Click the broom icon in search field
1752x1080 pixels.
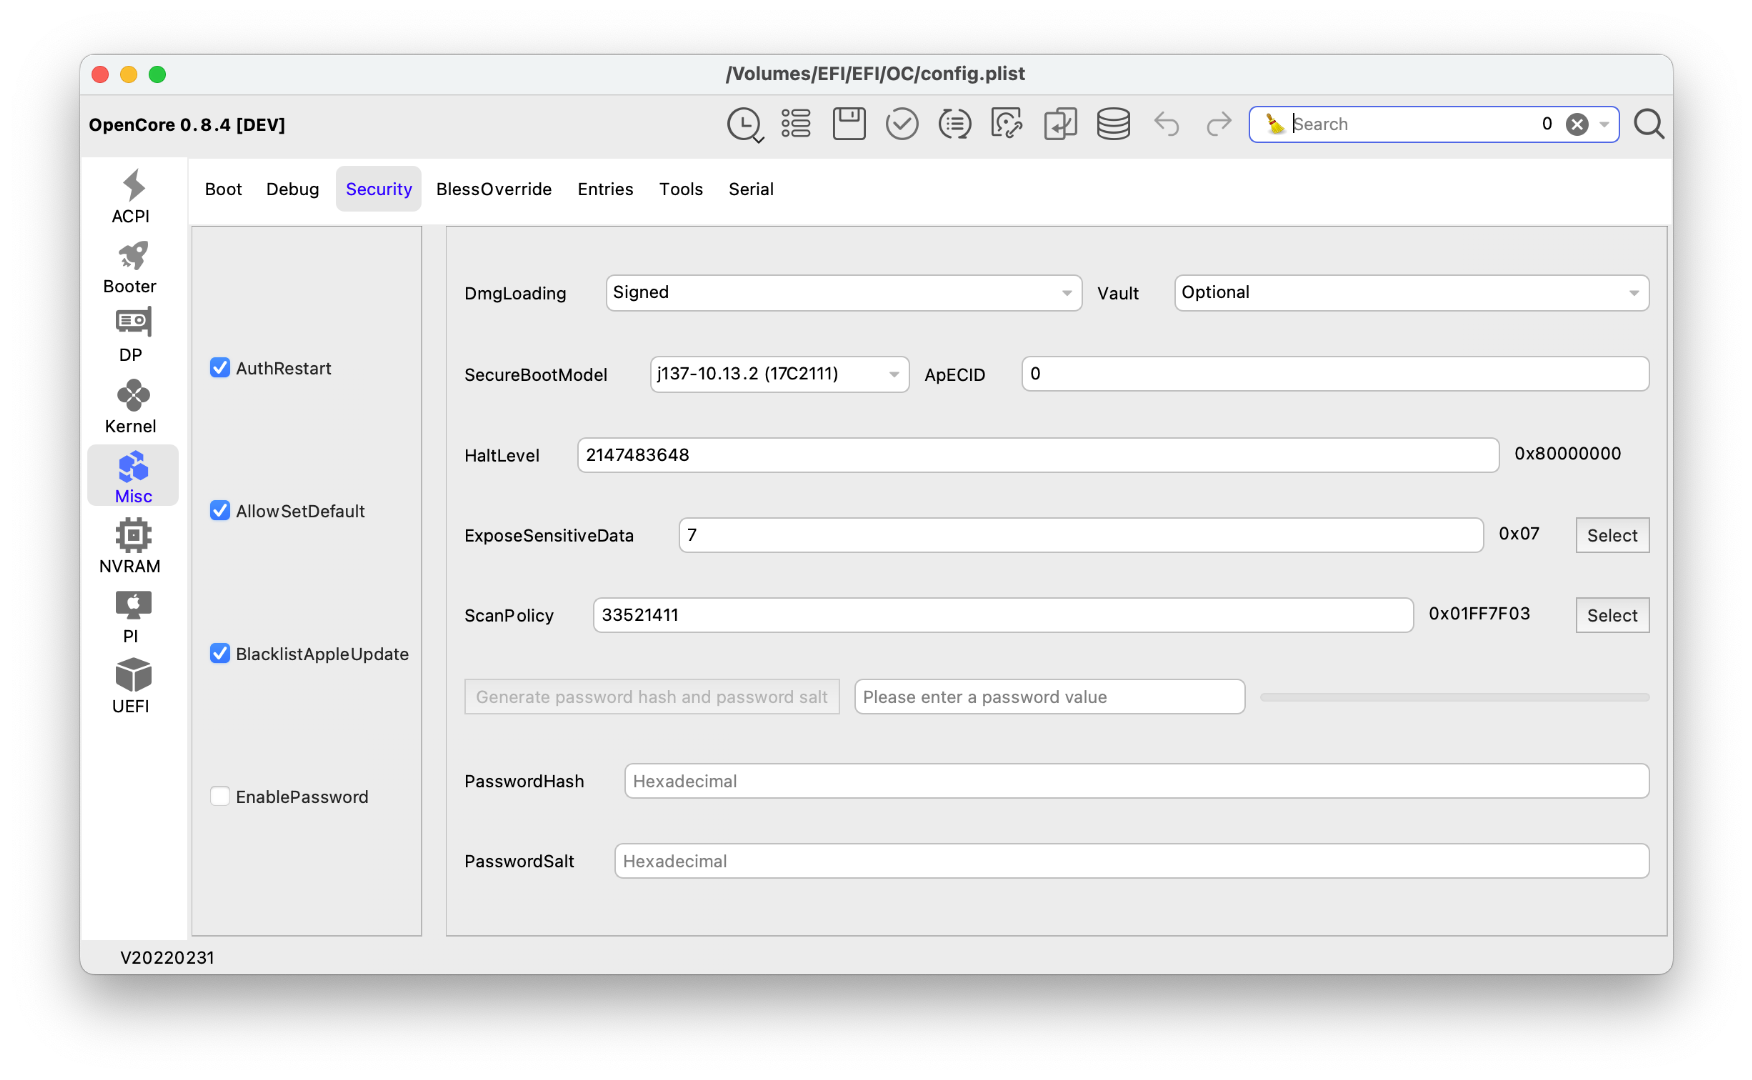(x=1274, y=124)
